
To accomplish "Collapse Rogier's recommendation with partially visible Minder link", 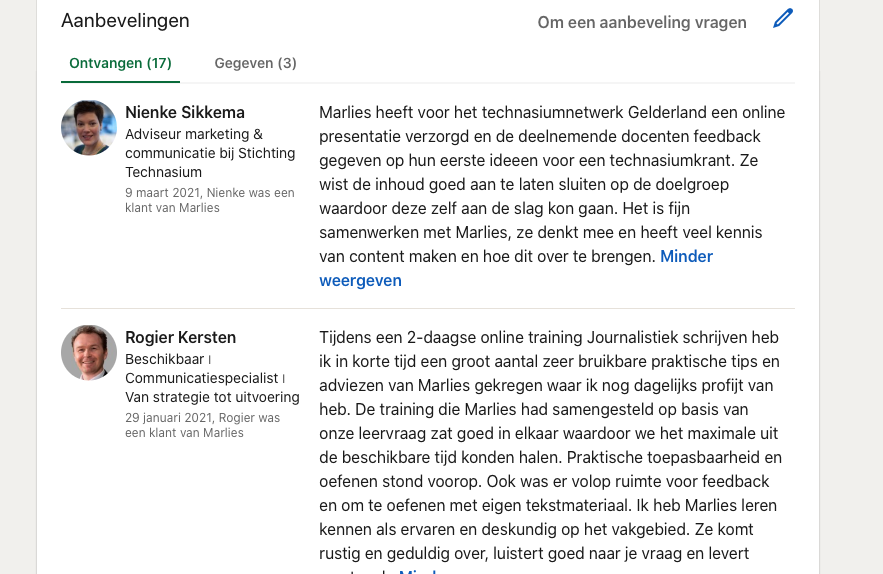I will click(x=417, y=571).
